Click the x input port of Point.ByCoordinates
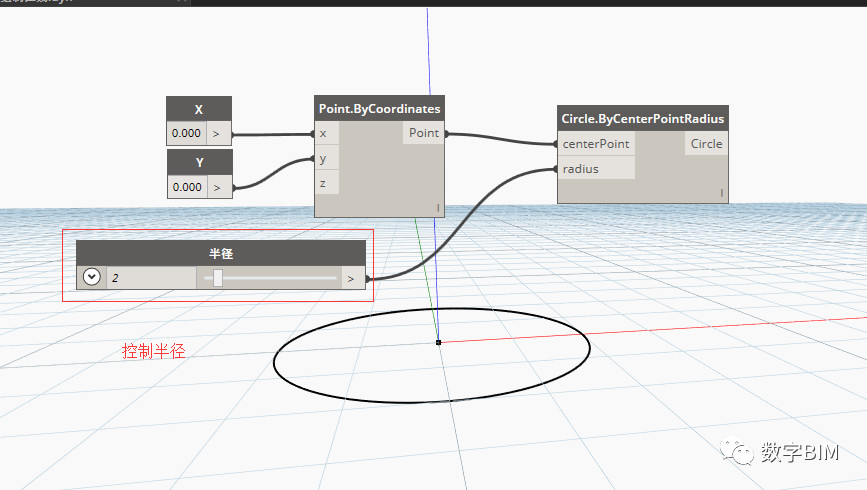 [327, 133]
